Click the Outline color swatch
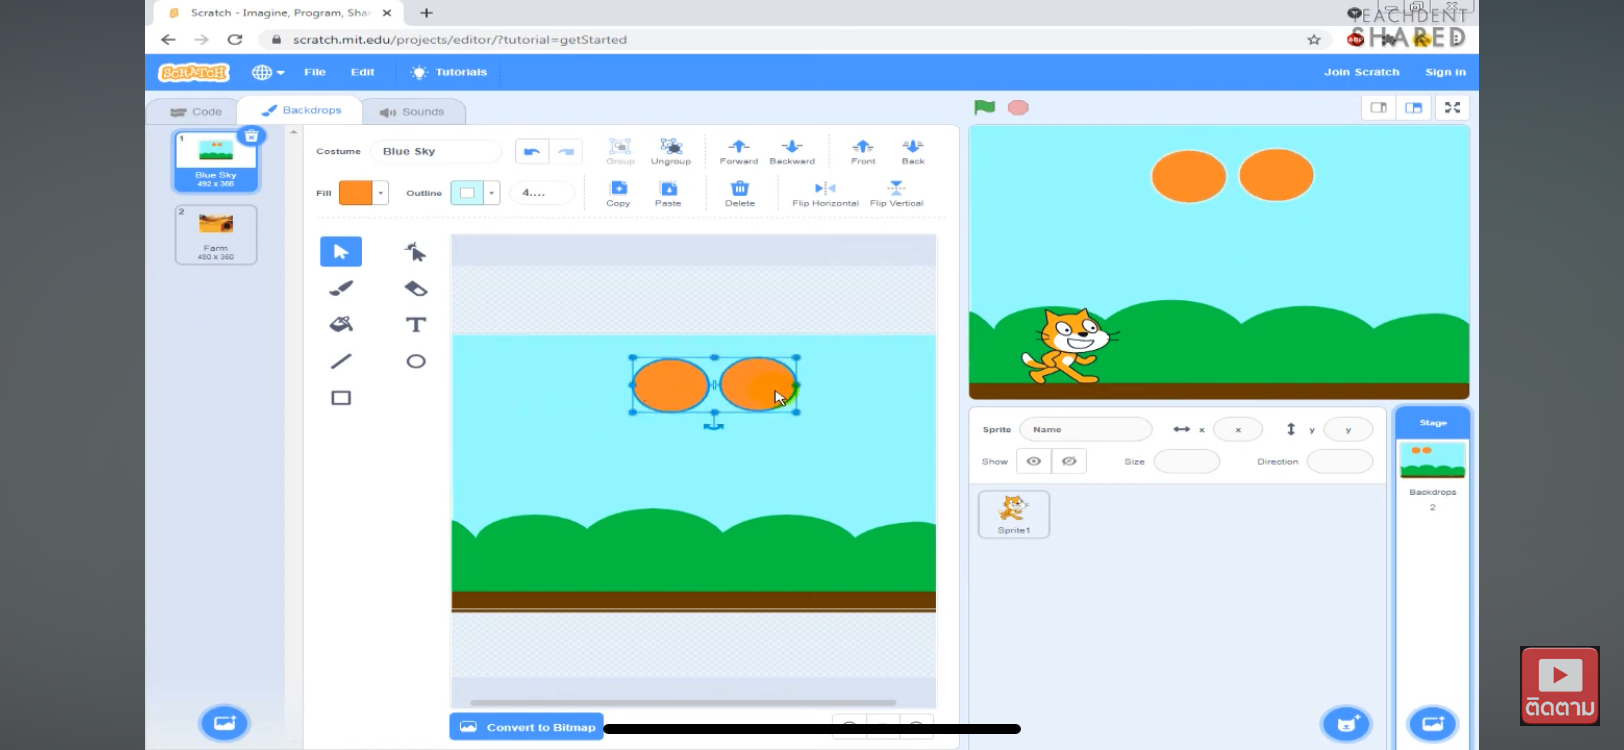The height and width of the screenshot is (750, 1624). [467, 193]
